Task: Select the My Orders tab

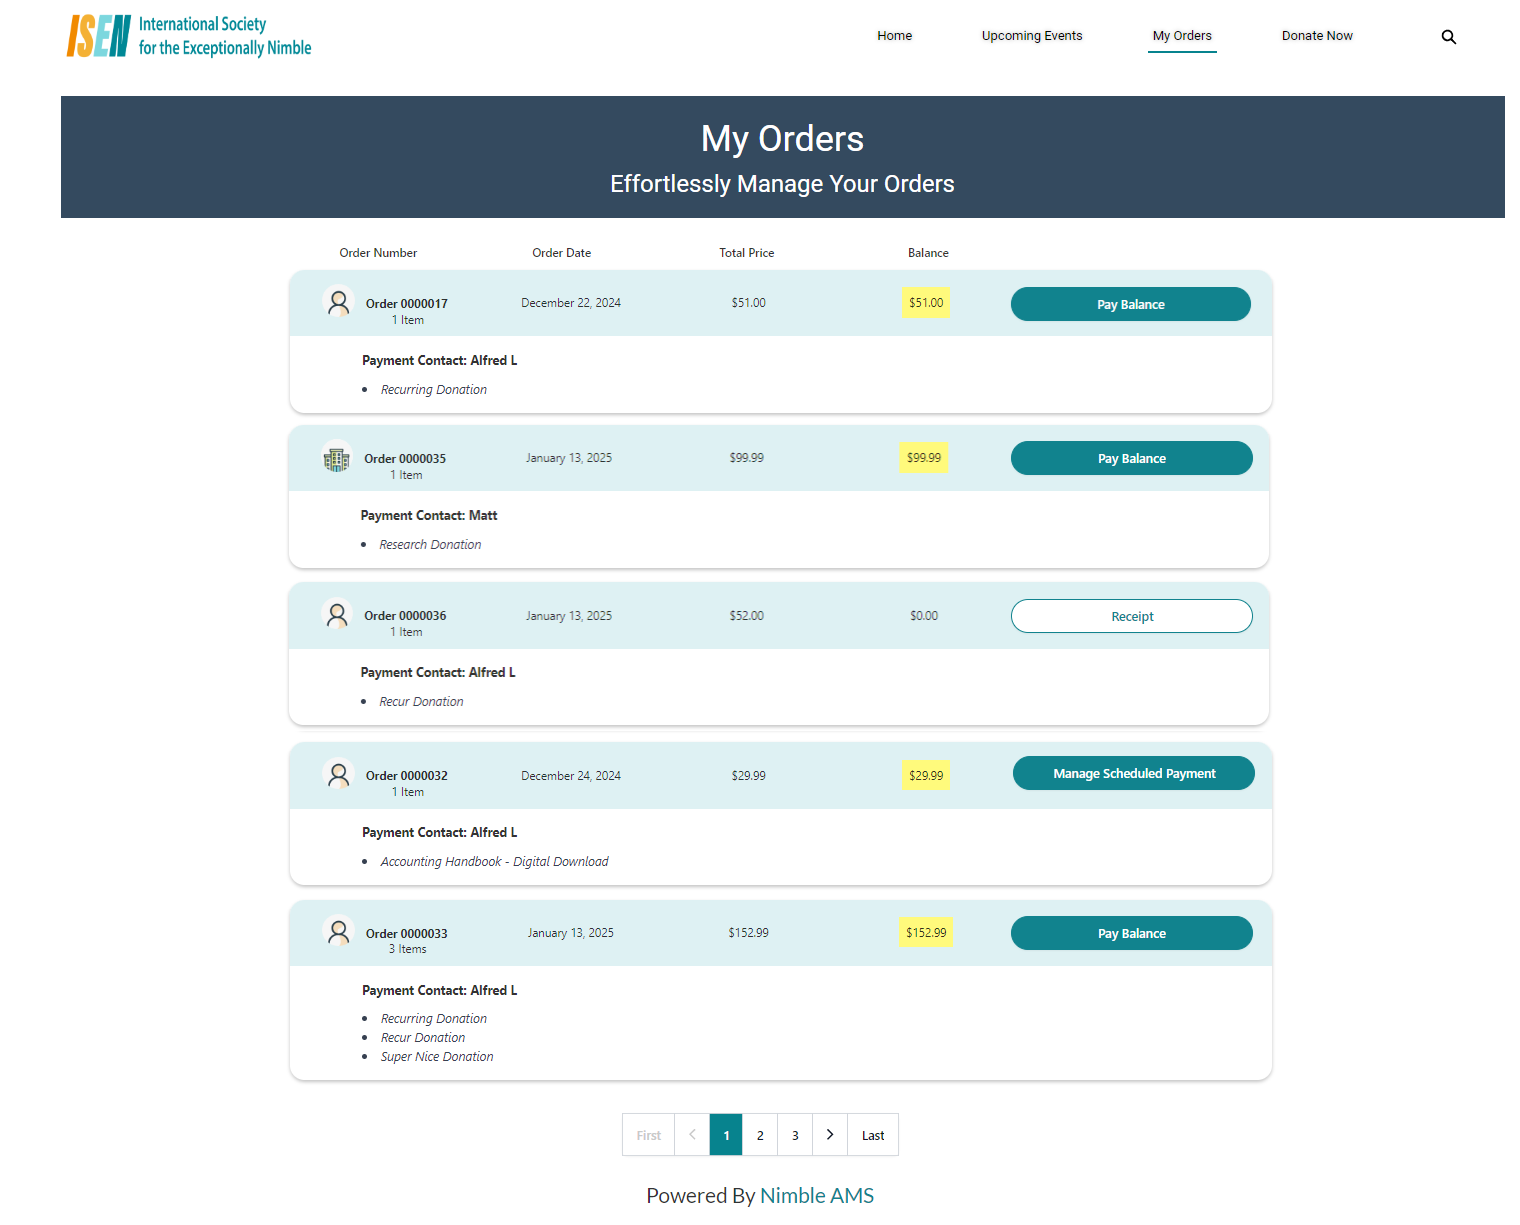Action: [1181, 36]
